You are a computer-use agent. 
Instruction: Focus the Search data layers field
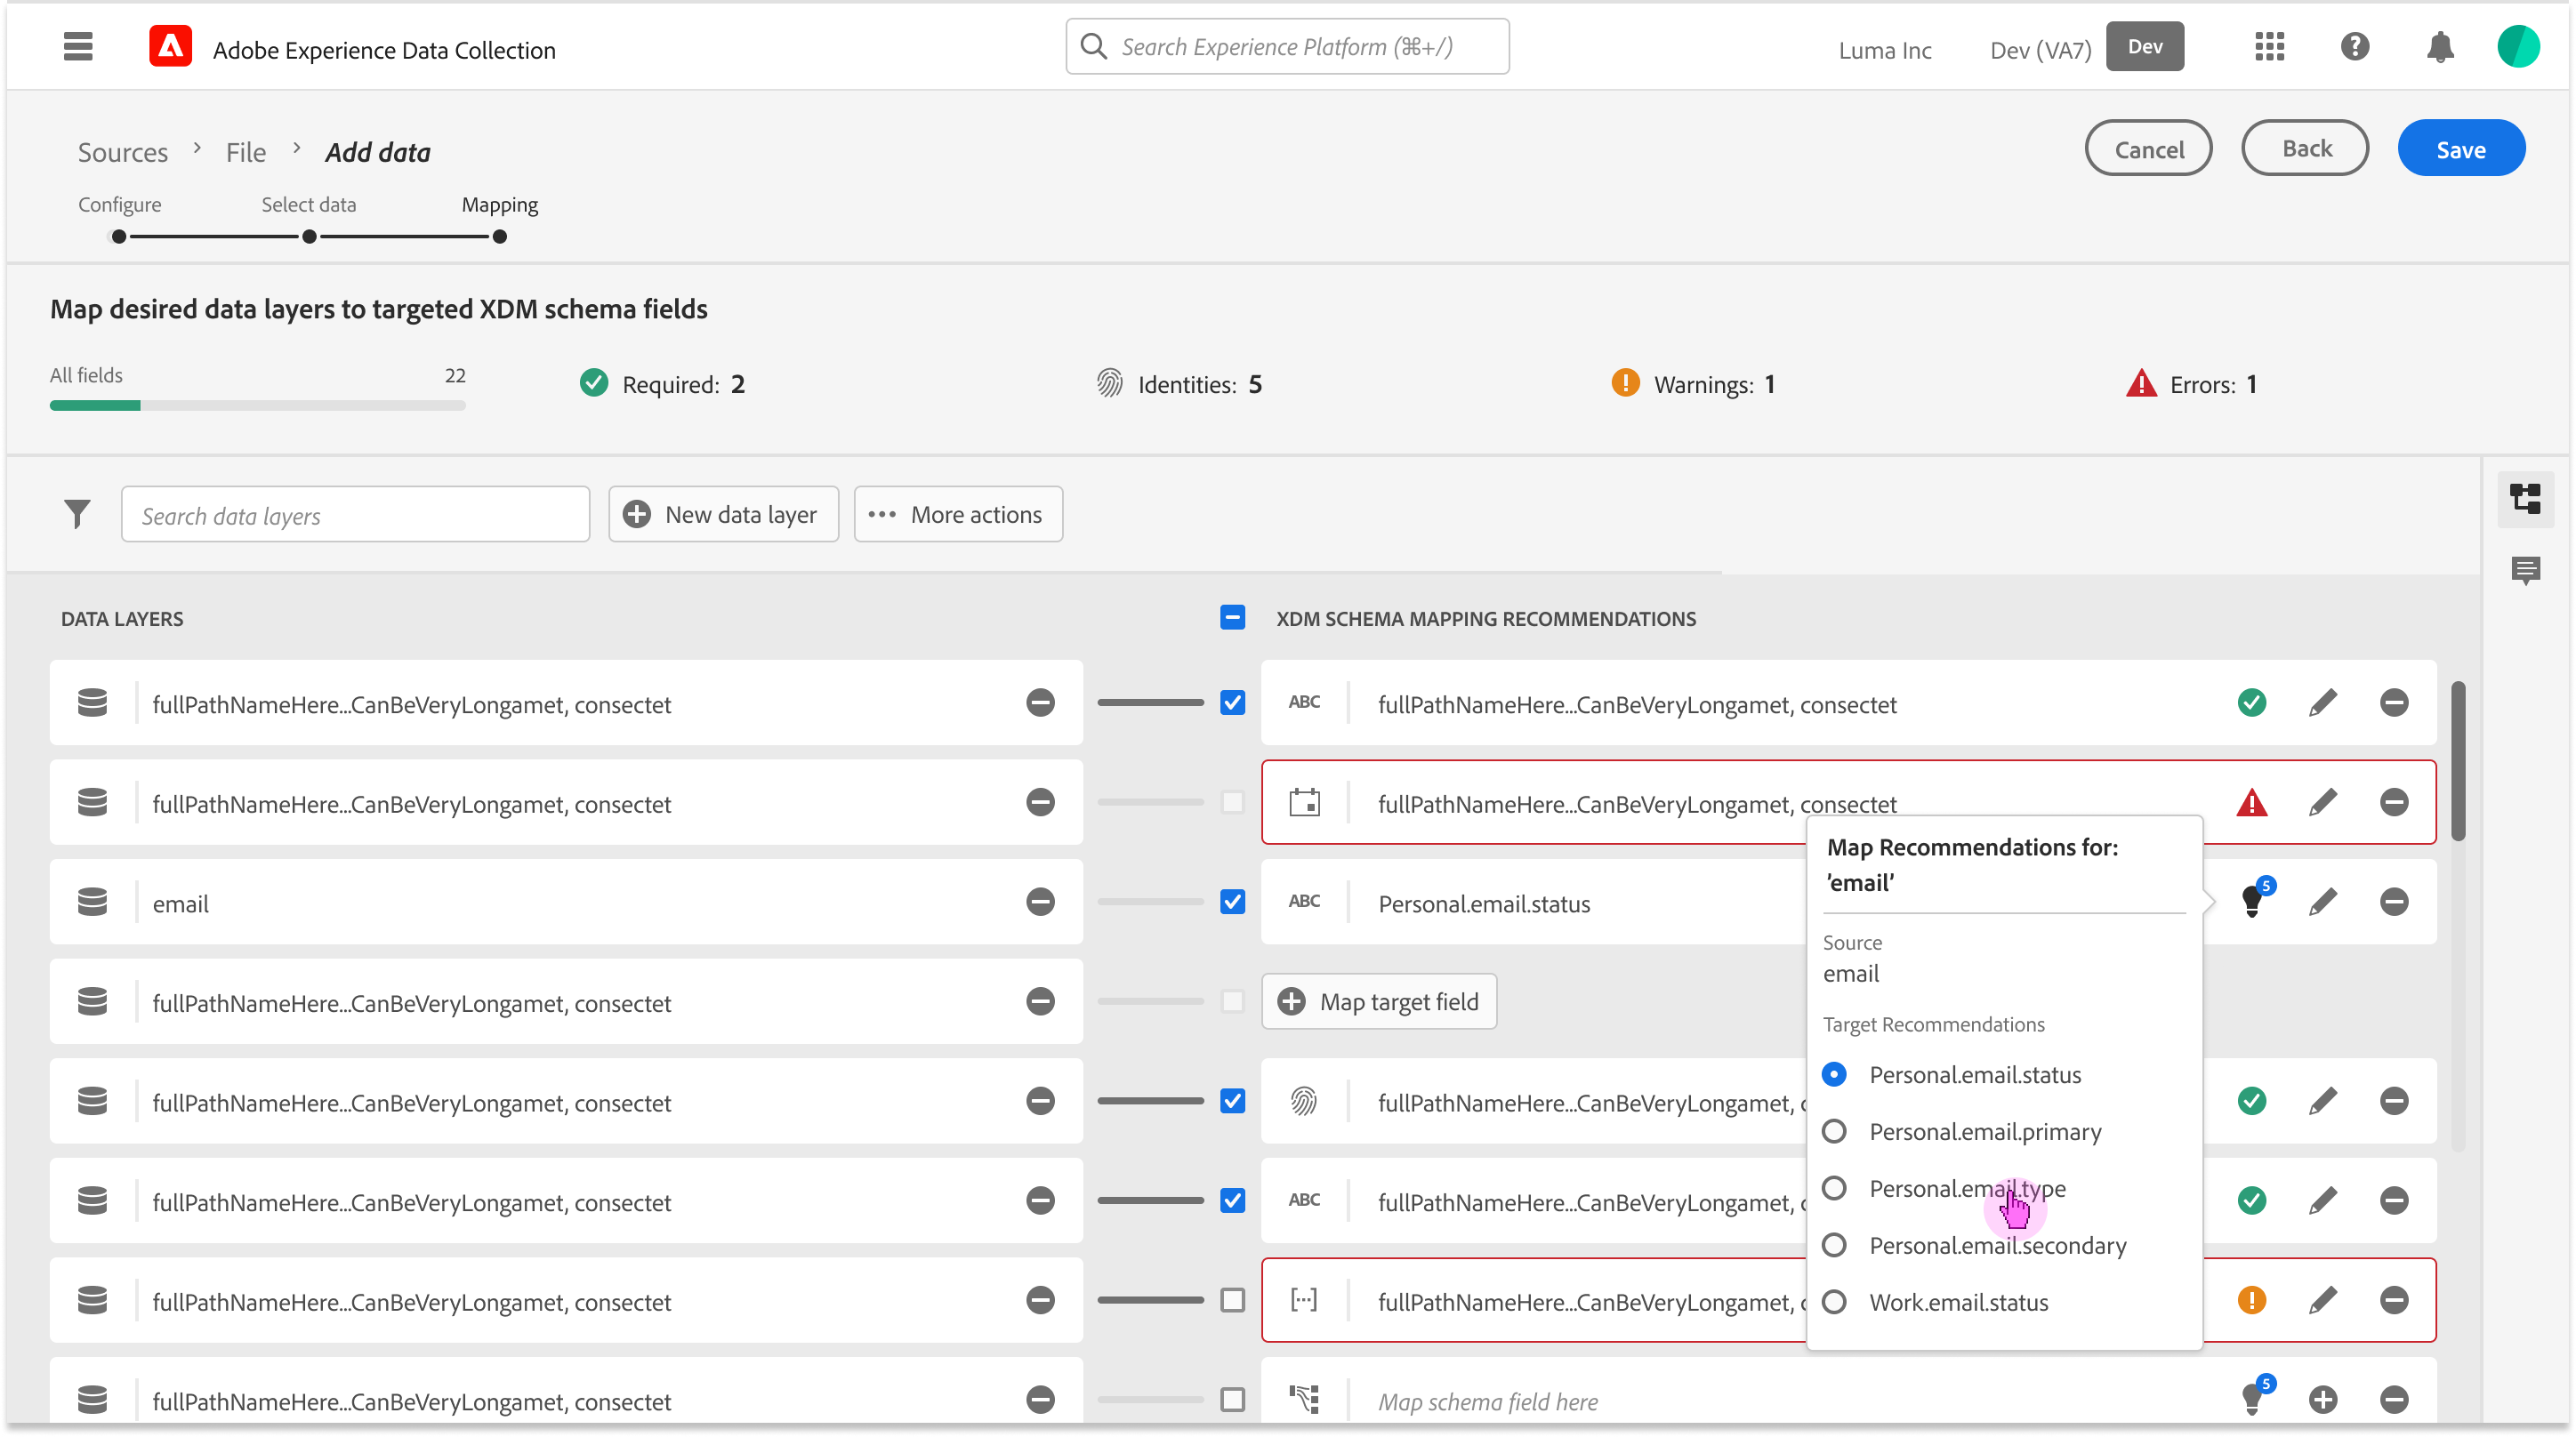355,515
